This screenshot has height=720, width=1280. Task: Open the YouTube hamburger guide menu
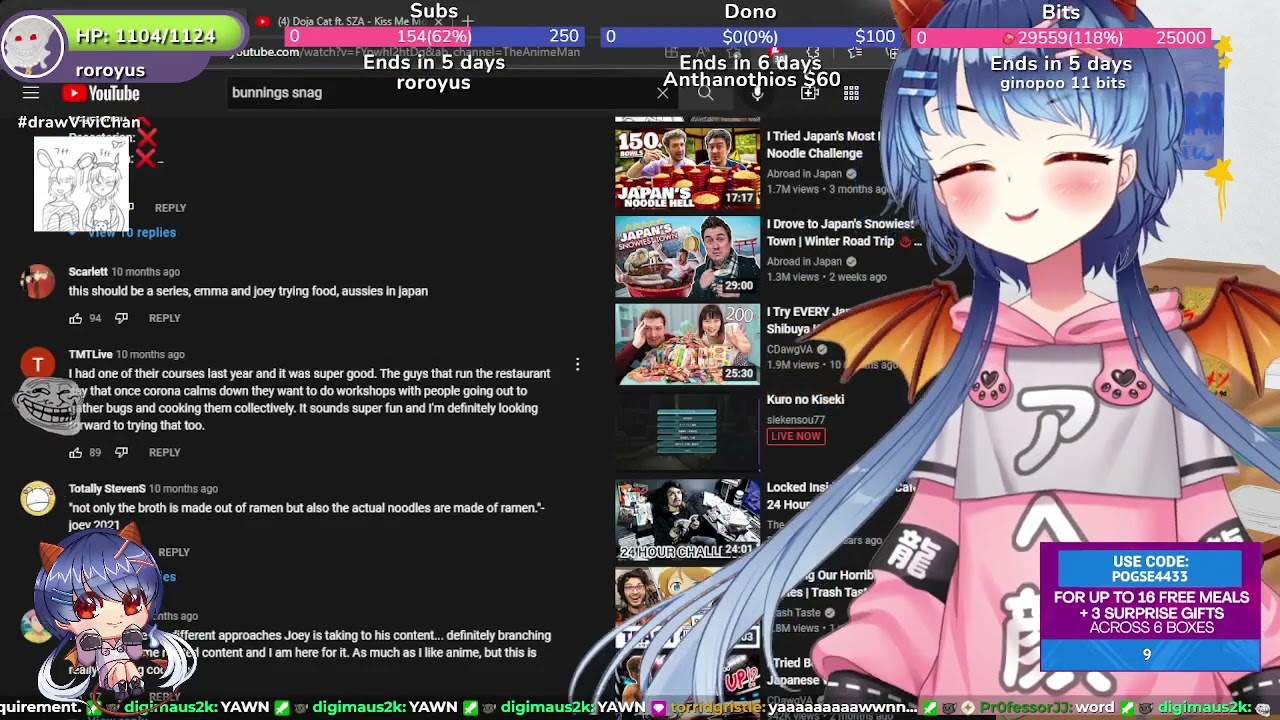31,93
